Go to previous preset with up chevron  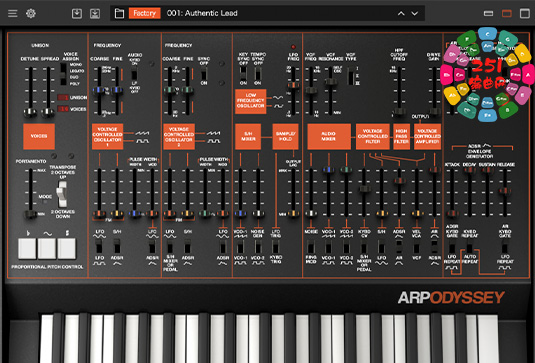pos(401,14)
